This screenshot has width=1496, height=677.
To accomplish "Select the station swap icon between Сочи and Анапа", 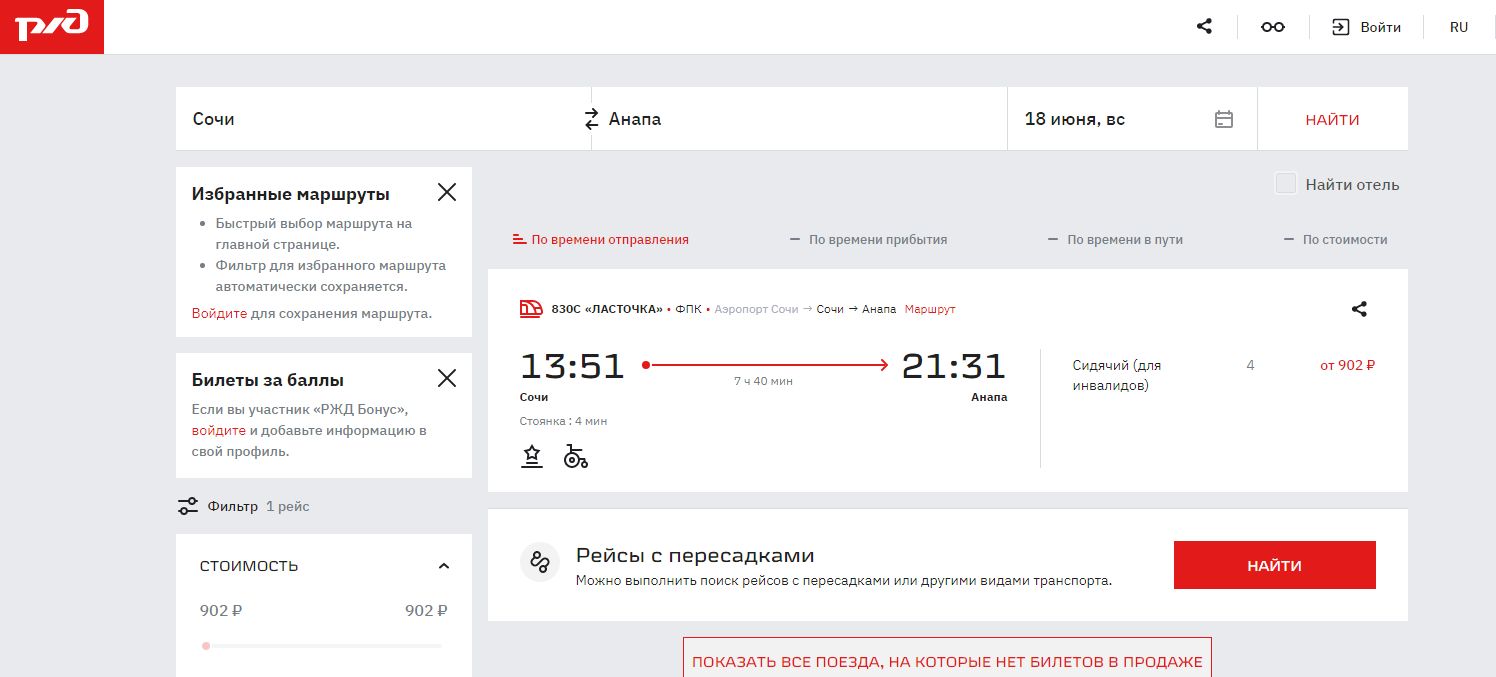I will 591,118.
